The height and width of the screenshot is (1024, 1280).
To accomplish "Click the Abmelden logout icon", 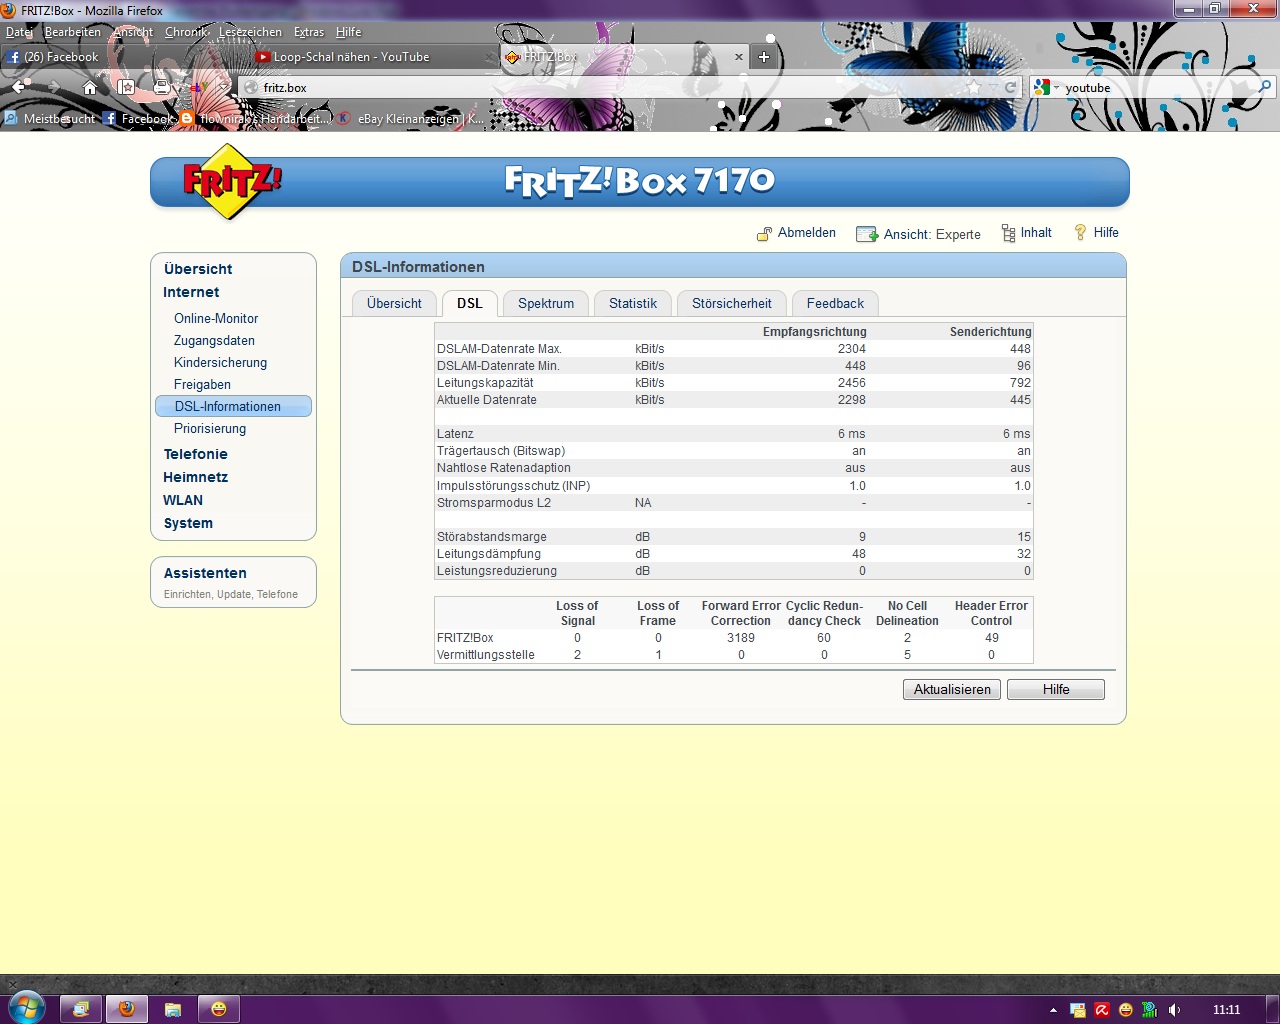I will click(764, 234).
